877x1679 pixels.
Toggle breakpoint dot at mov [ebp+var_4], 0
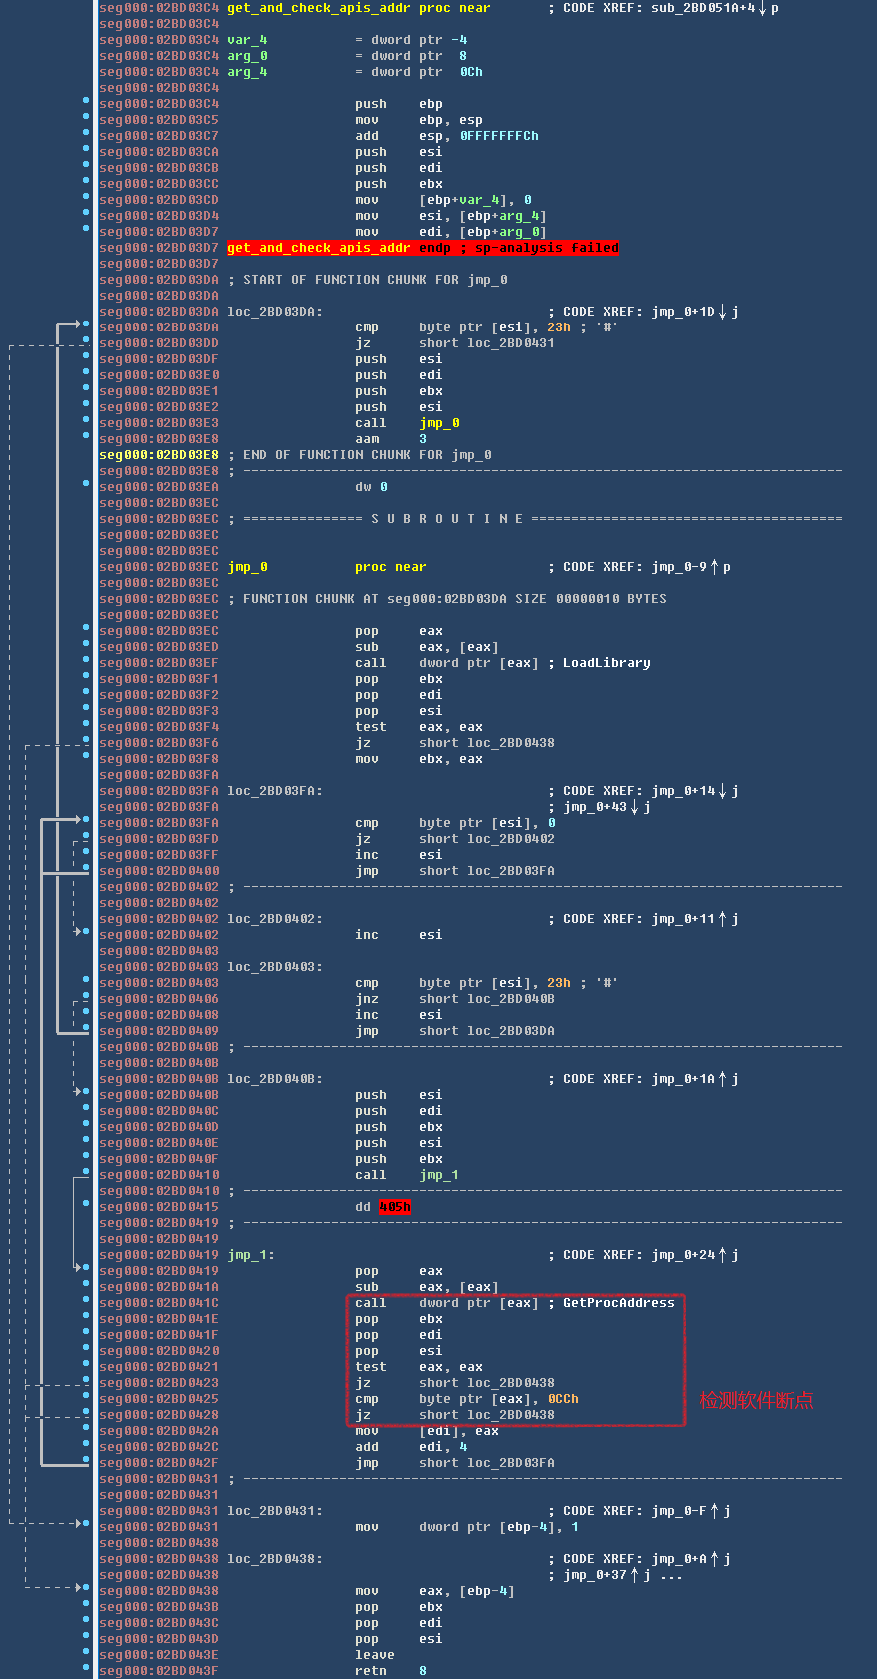(x=86, y=199)
